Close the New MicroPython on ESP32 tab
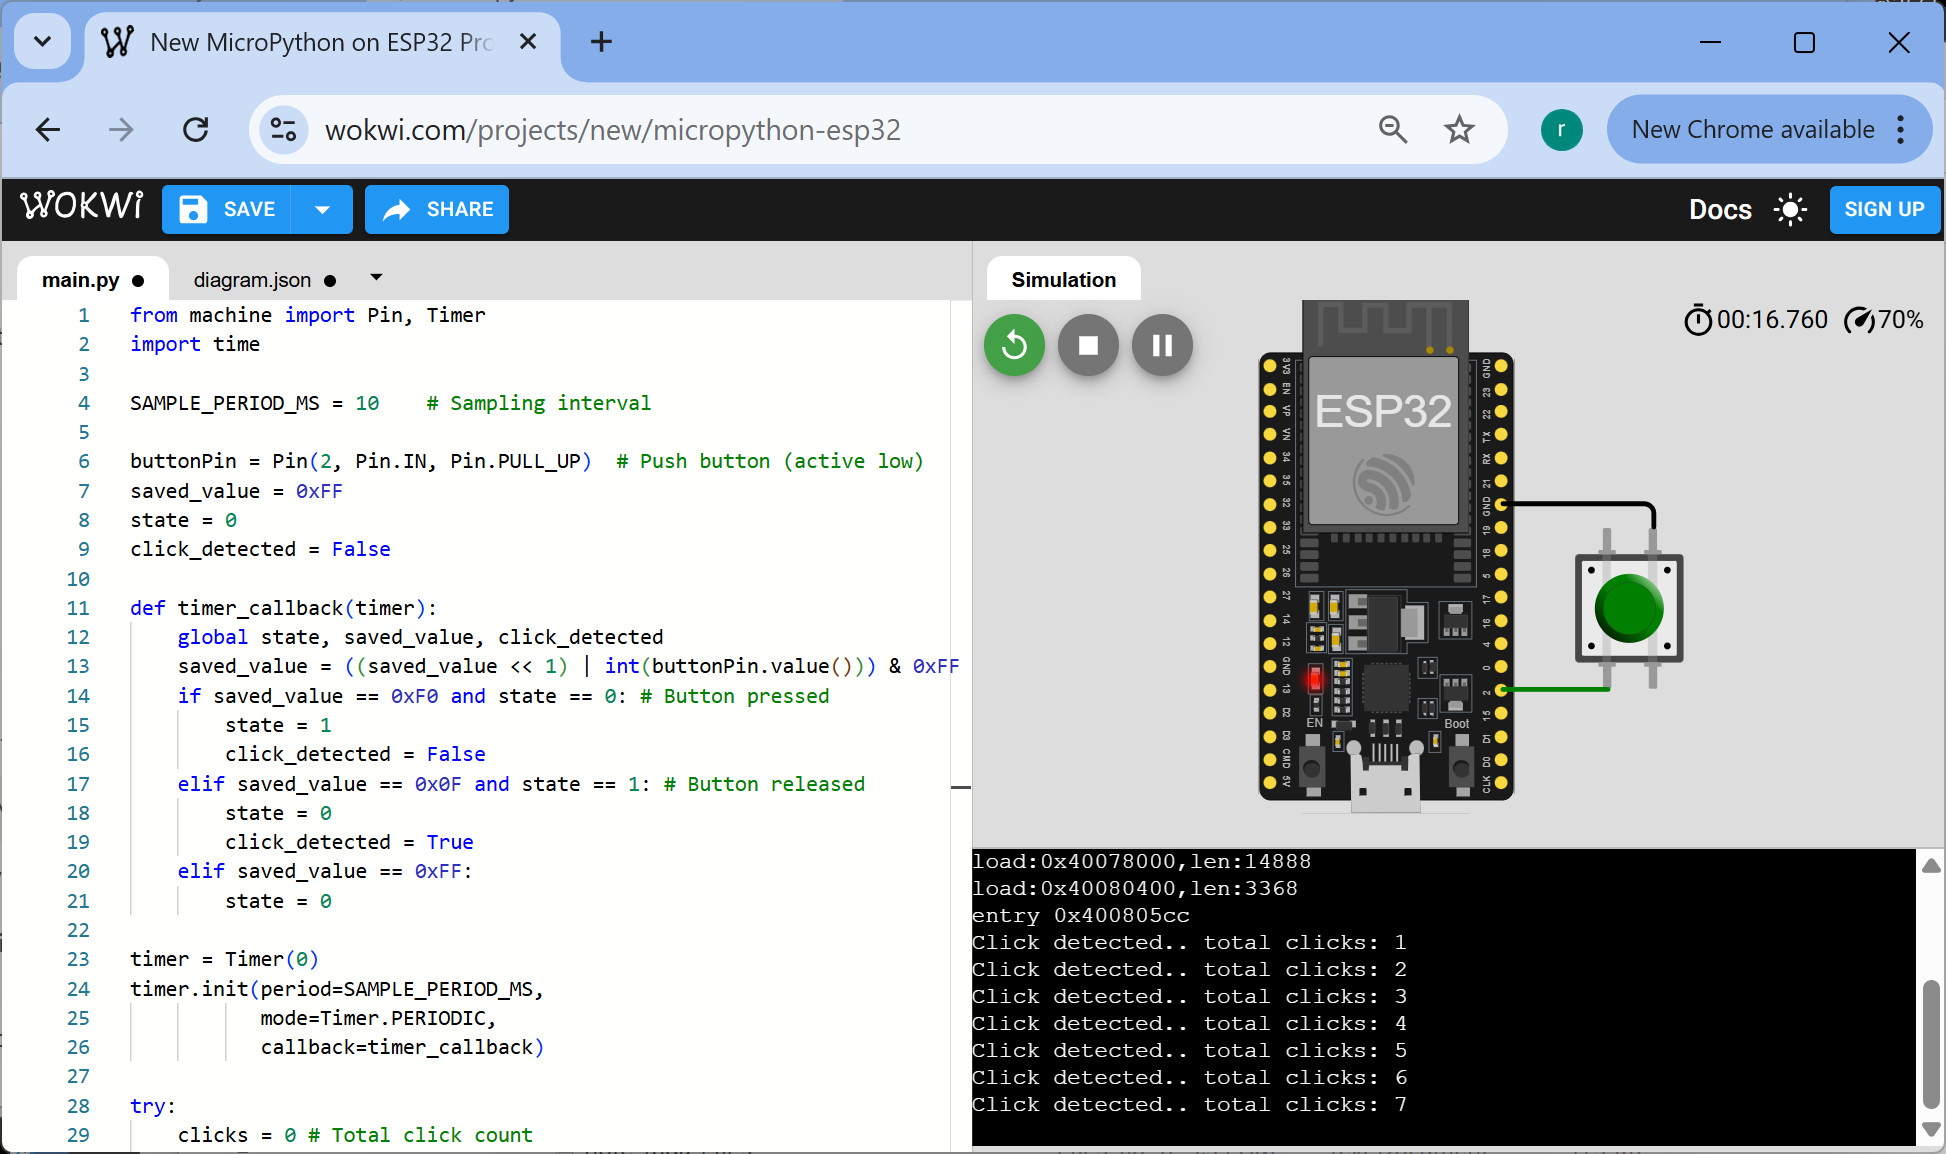1946x1154 pixels. coord(528,42)
